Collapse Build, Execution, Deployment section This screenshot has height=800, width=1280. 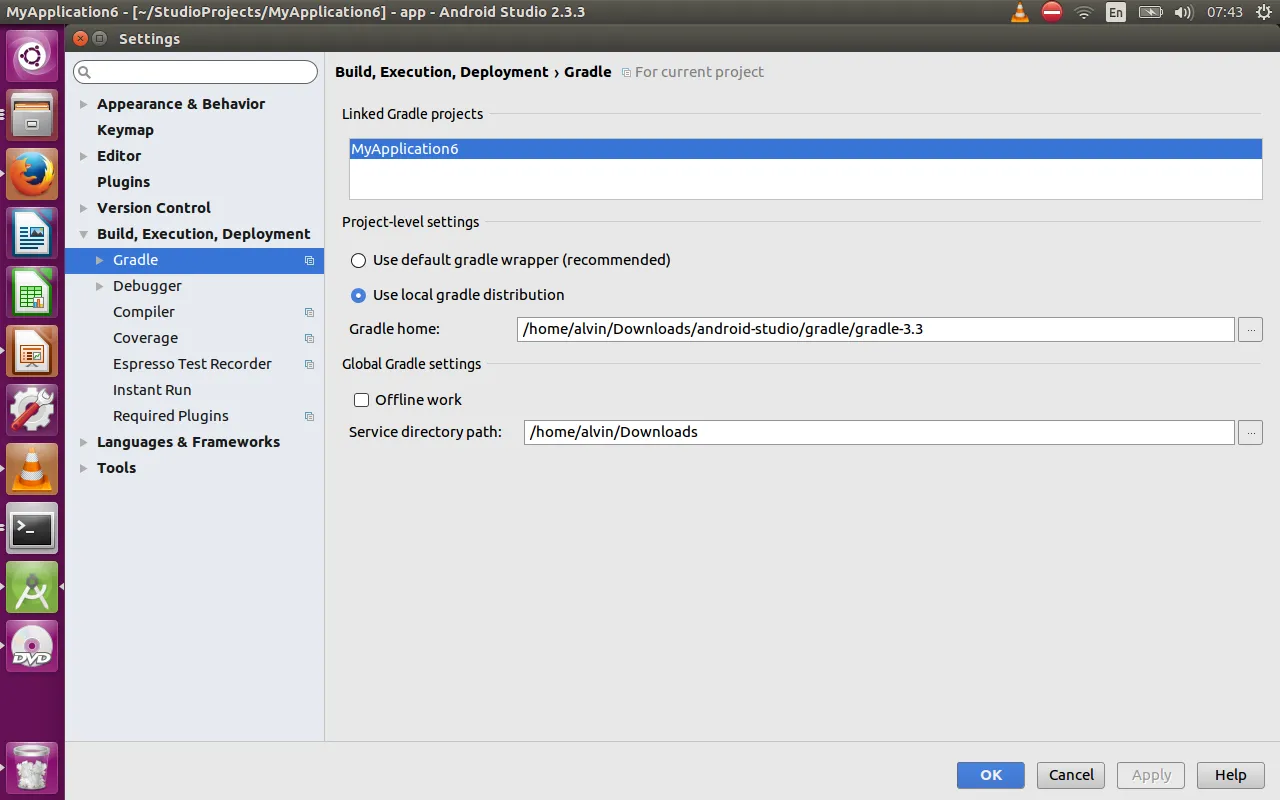83,234
